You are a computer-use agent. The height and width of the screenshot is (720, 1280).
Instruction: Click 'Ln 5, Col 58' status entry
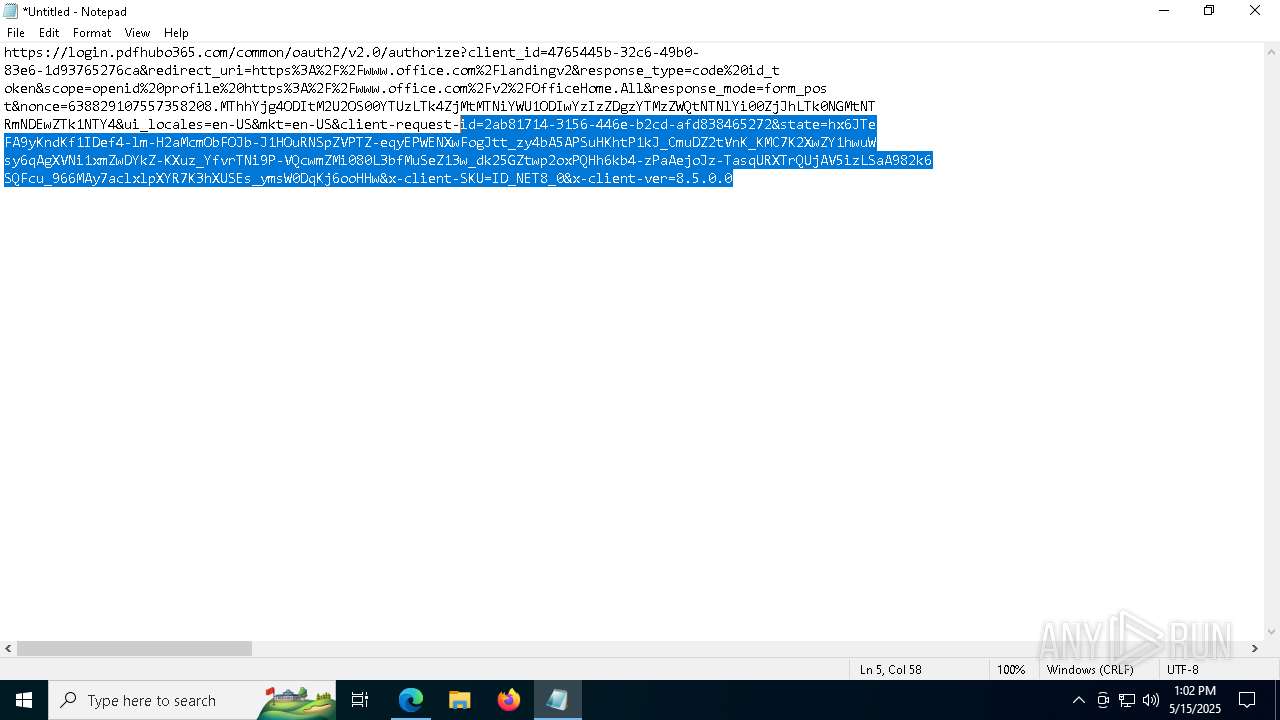pyautogui.click(x=890, y=669)
